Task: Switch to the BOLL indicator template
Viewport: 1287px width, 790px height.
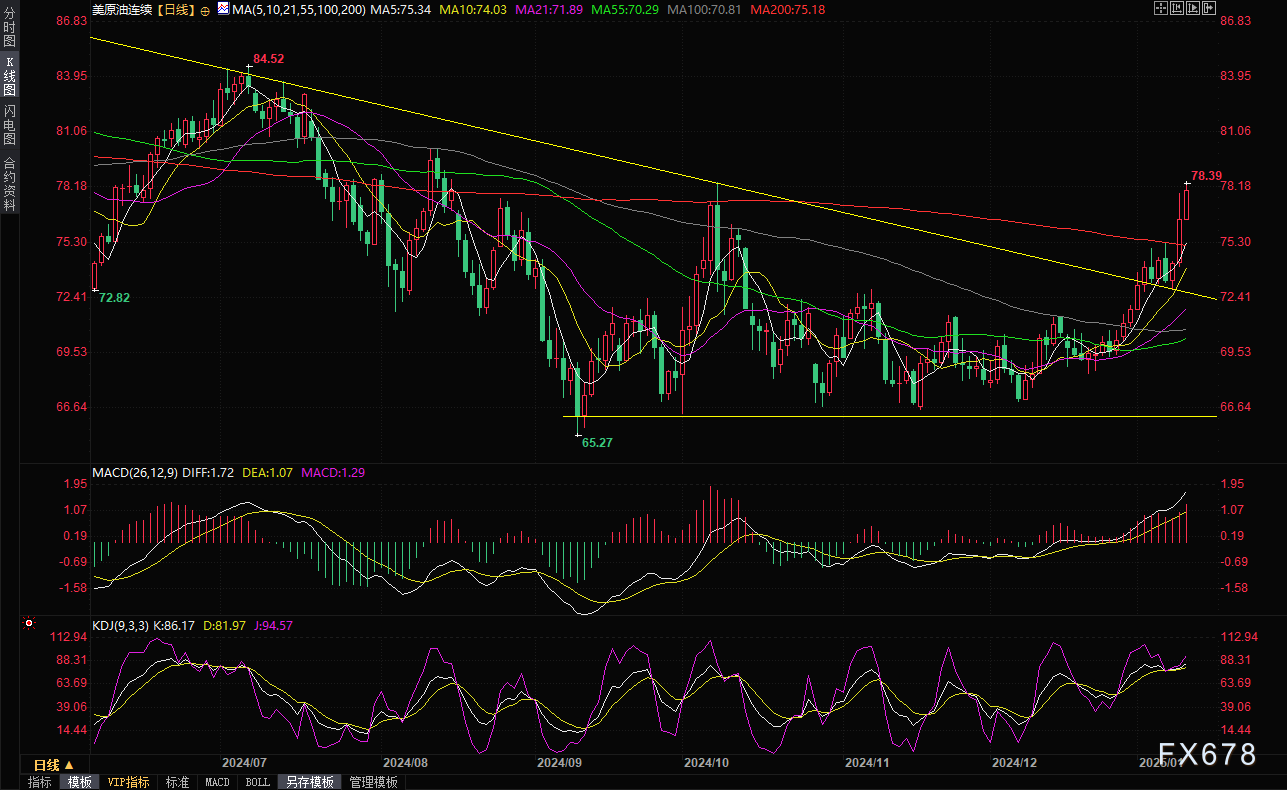Action: tap(257, 782)
